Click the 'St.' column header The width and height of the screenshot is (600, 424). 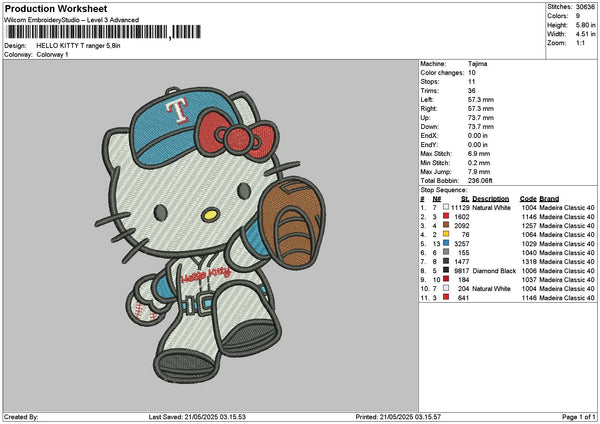pyautogui.click(x=465, y=199)
